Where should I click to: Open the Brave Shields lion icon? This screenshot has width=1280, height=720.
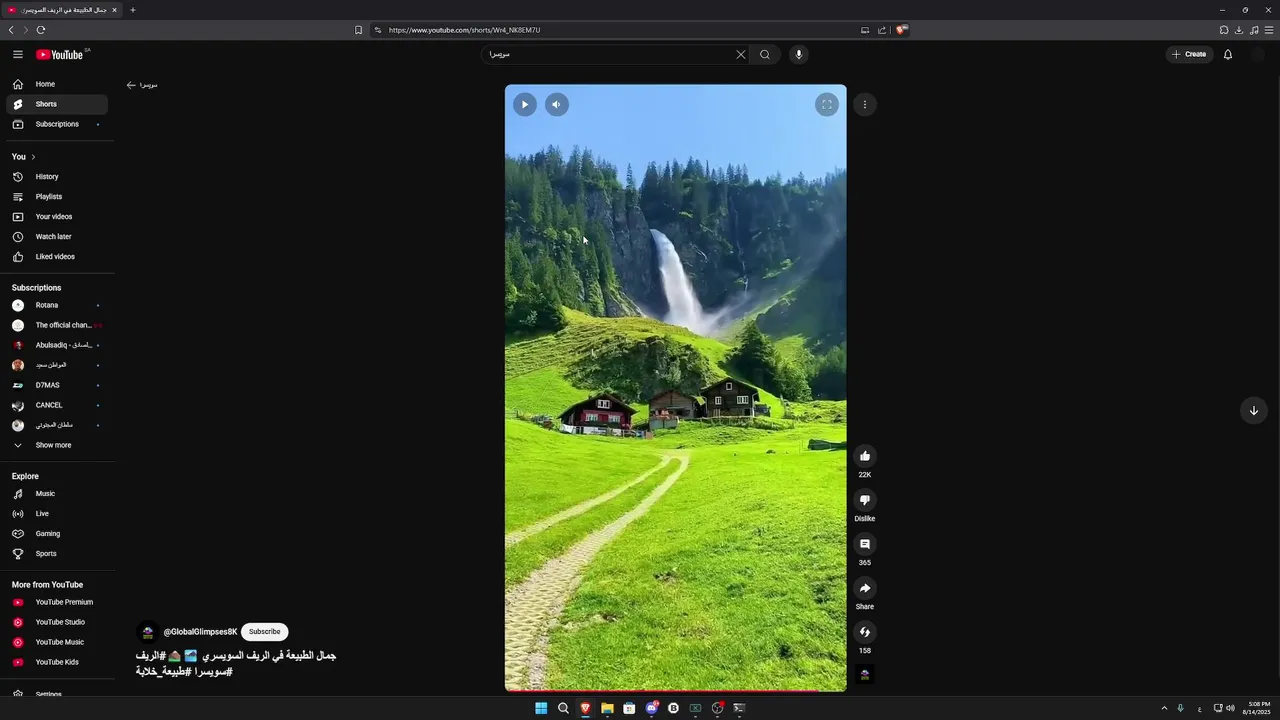tap(901, 30)
